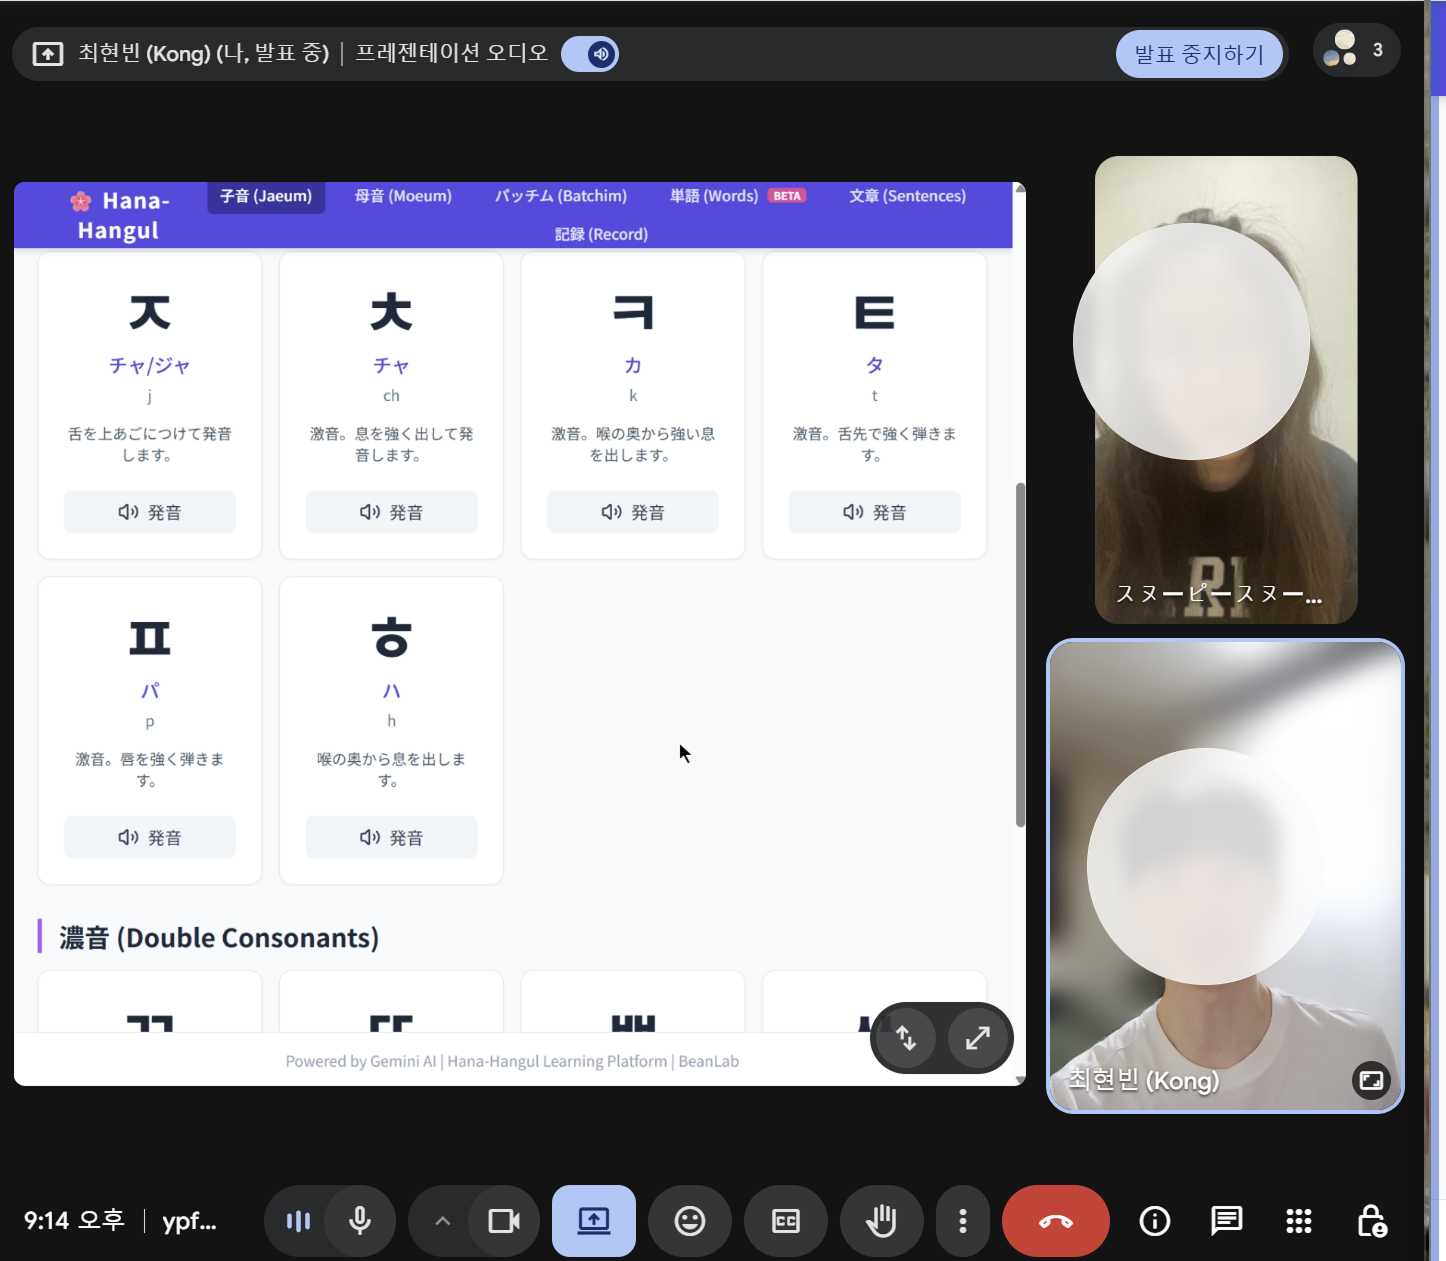Select the 文章 (Sentences) tab
The height and width of the screenshot is (1261, 1446).
pos(907,196)
